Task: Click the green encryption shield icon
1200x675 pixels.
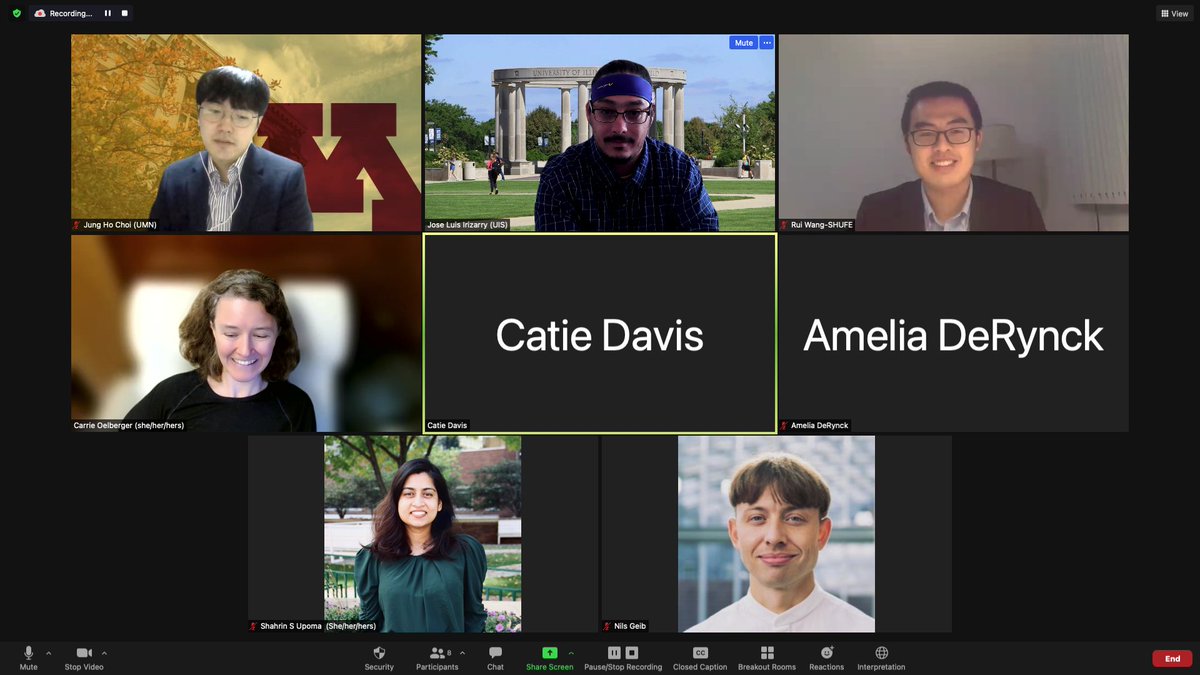Action: click(16, 13)
